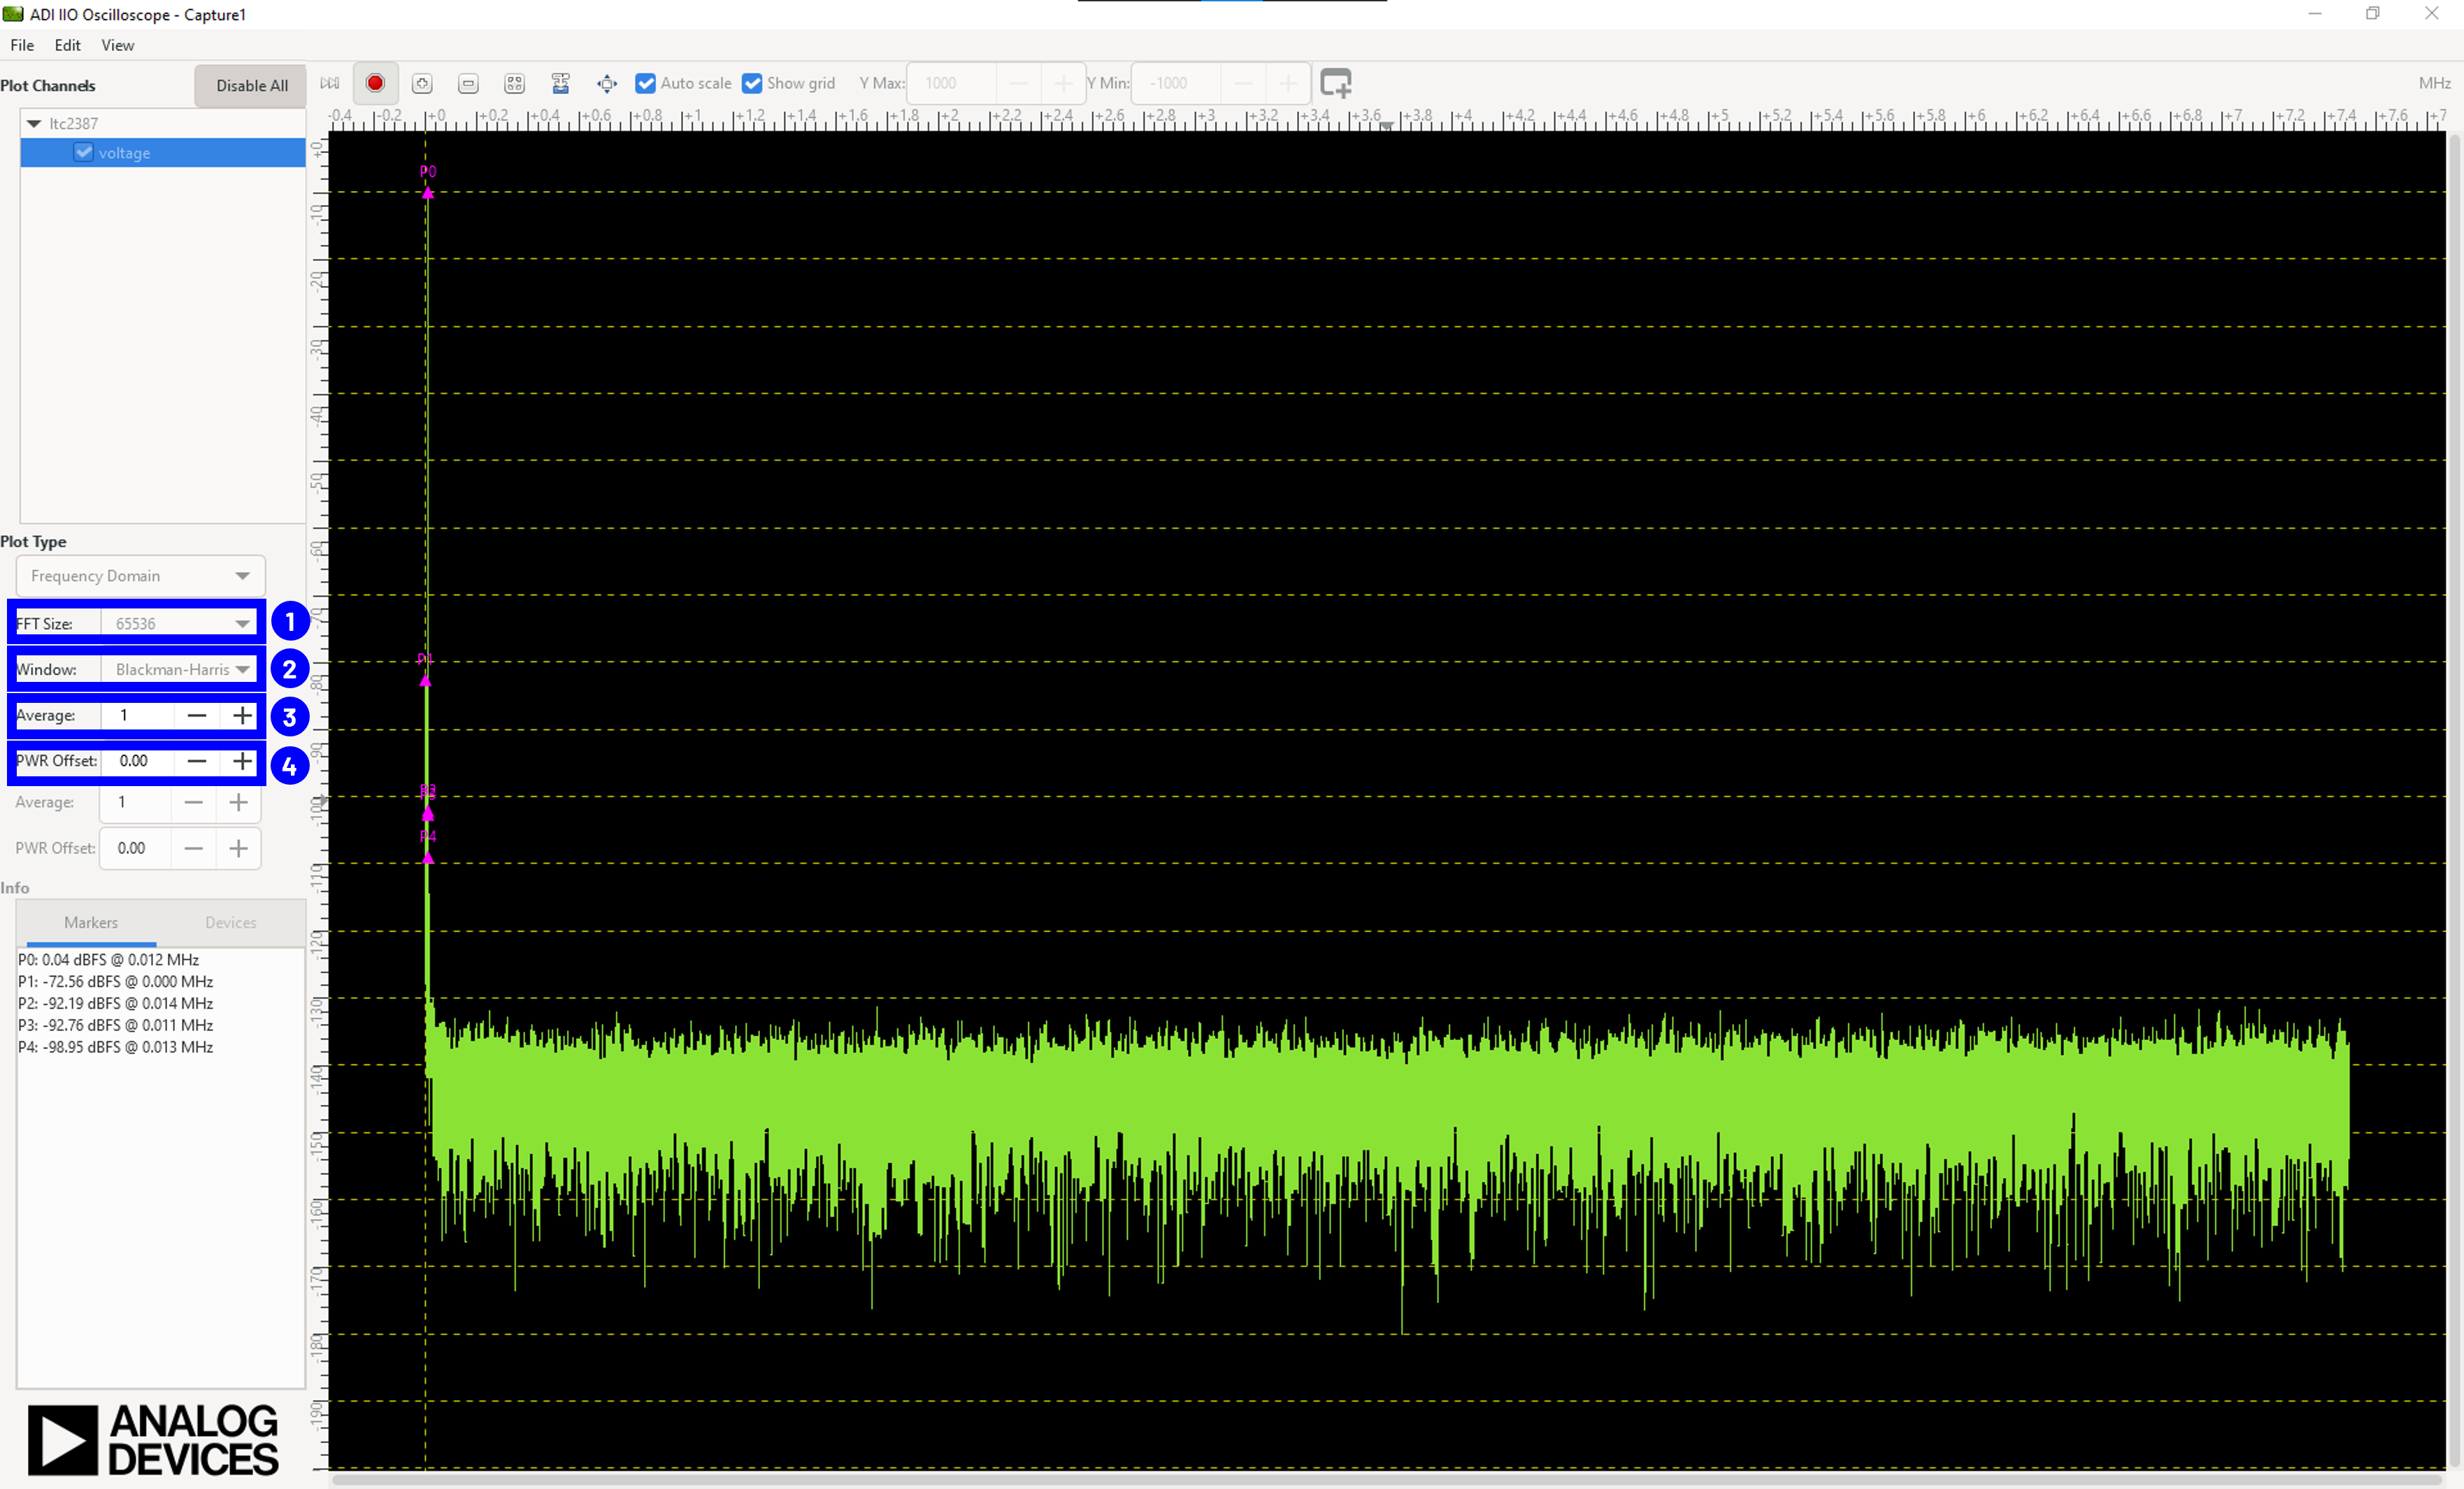Open the FFT Size dropdown
The height and width of the screenshot is (1489, 2464).
(179, 623)
